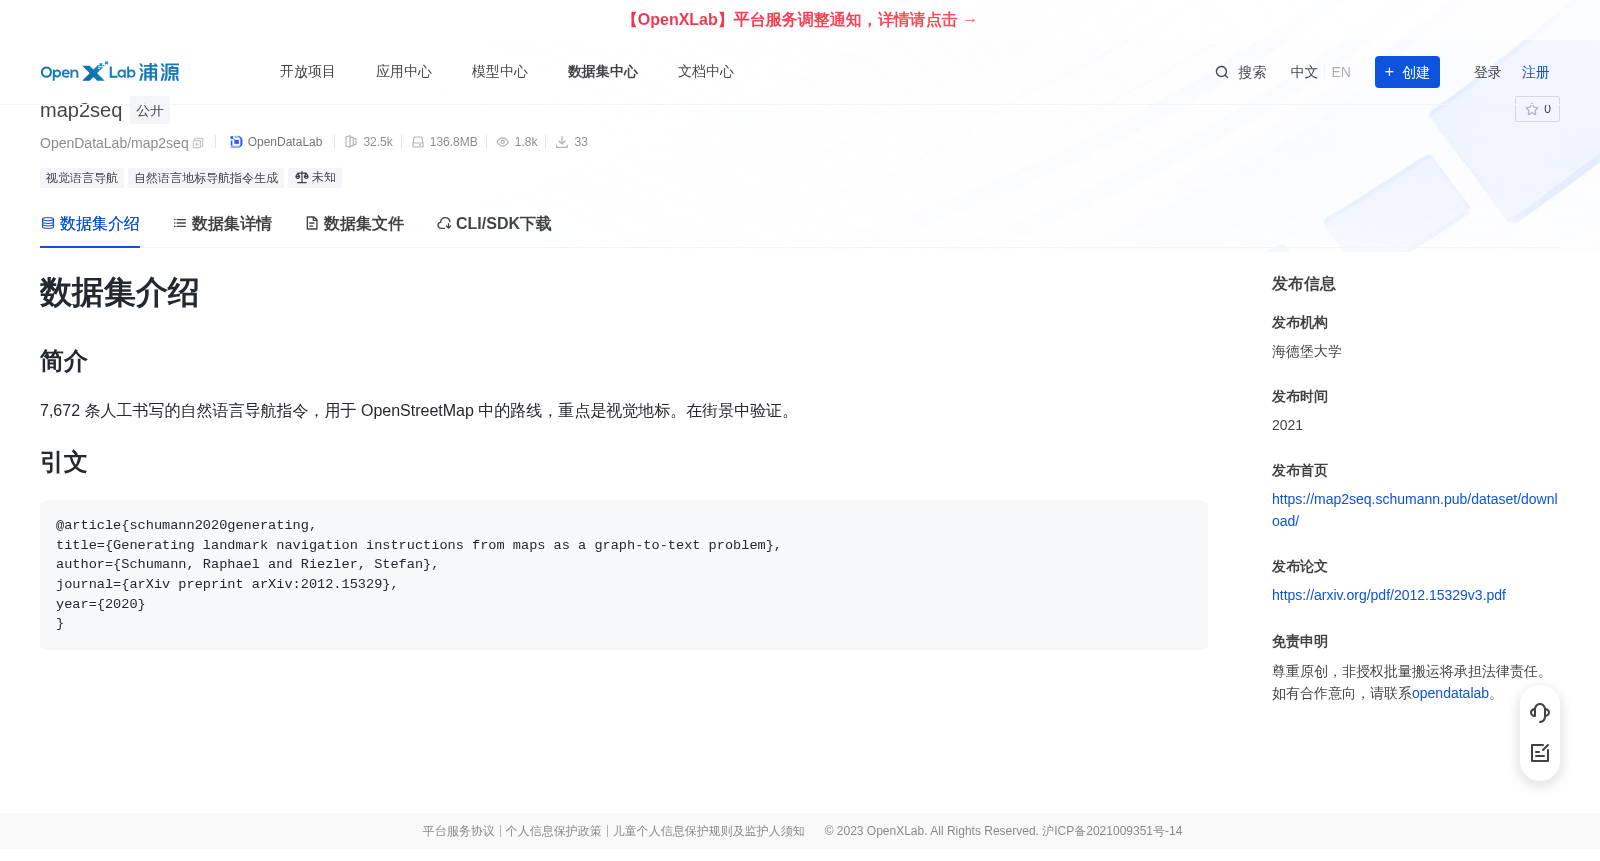The height and width of the screenshot is (861, 1600).
Task: Click the 注册 link
Action: coord(1536,72)
